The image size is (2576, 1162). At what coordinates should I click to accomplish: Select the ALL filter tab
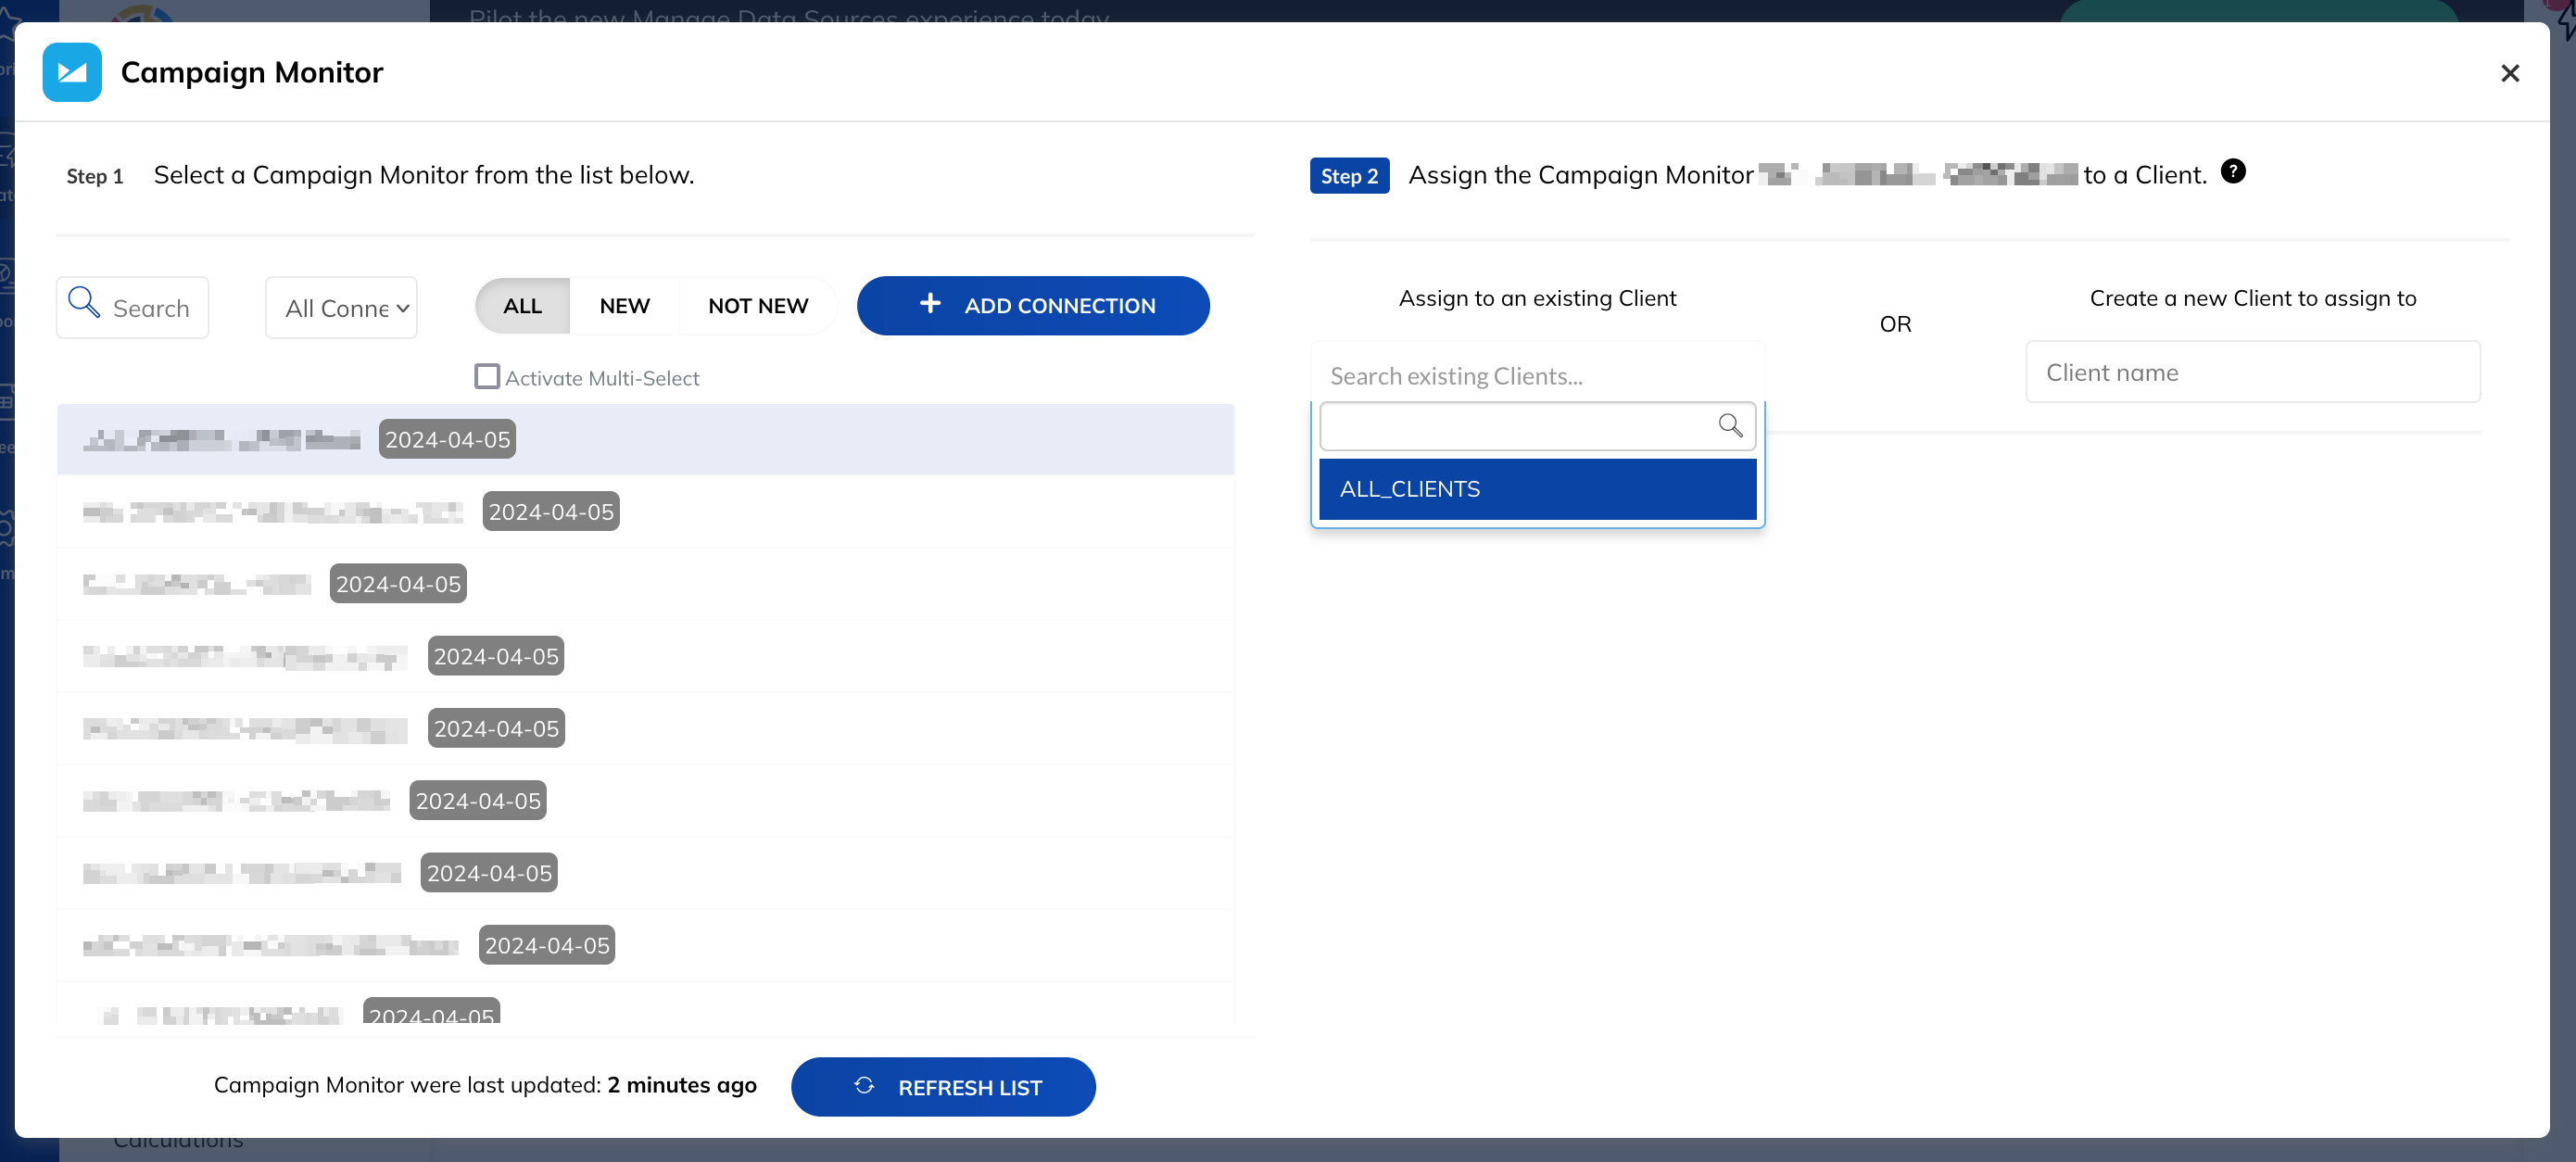tap(522, 306)
